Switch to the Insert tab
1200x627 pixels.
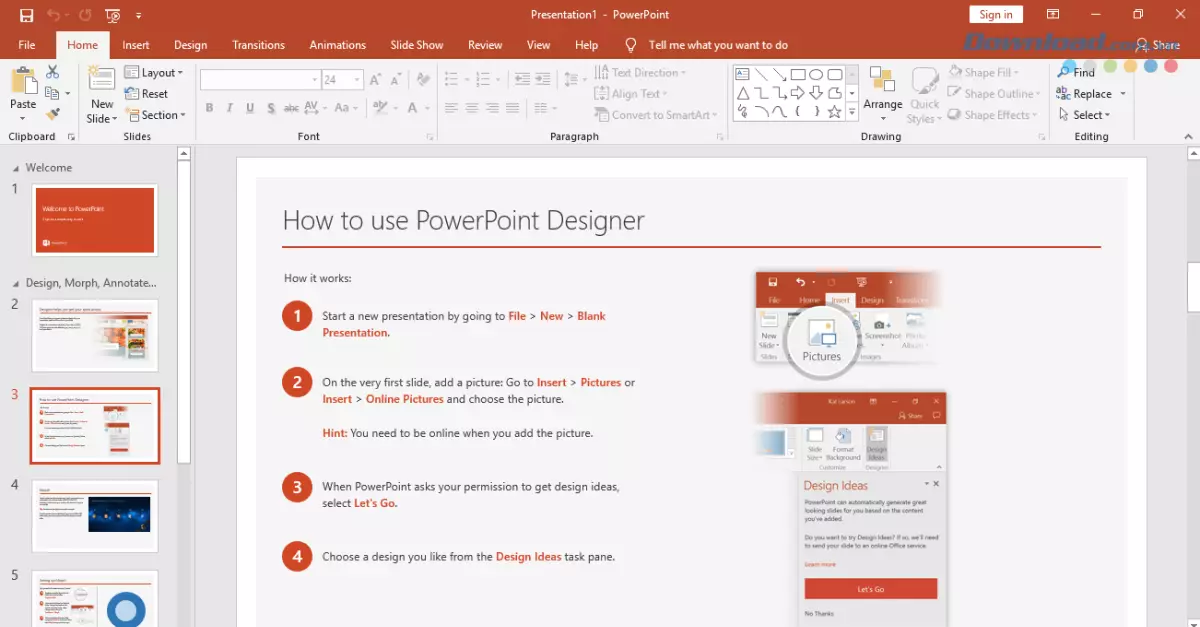coord(136,45)
